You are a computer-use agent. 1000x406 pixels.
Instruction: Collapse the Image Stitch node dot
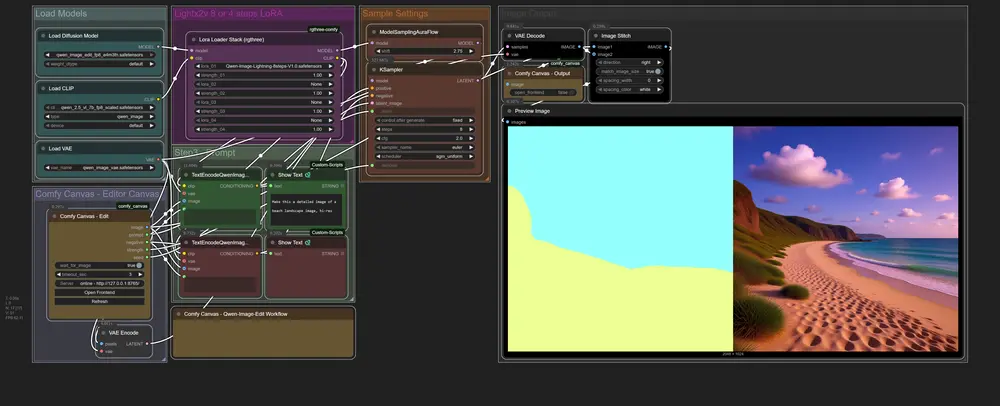click(596, 36)
